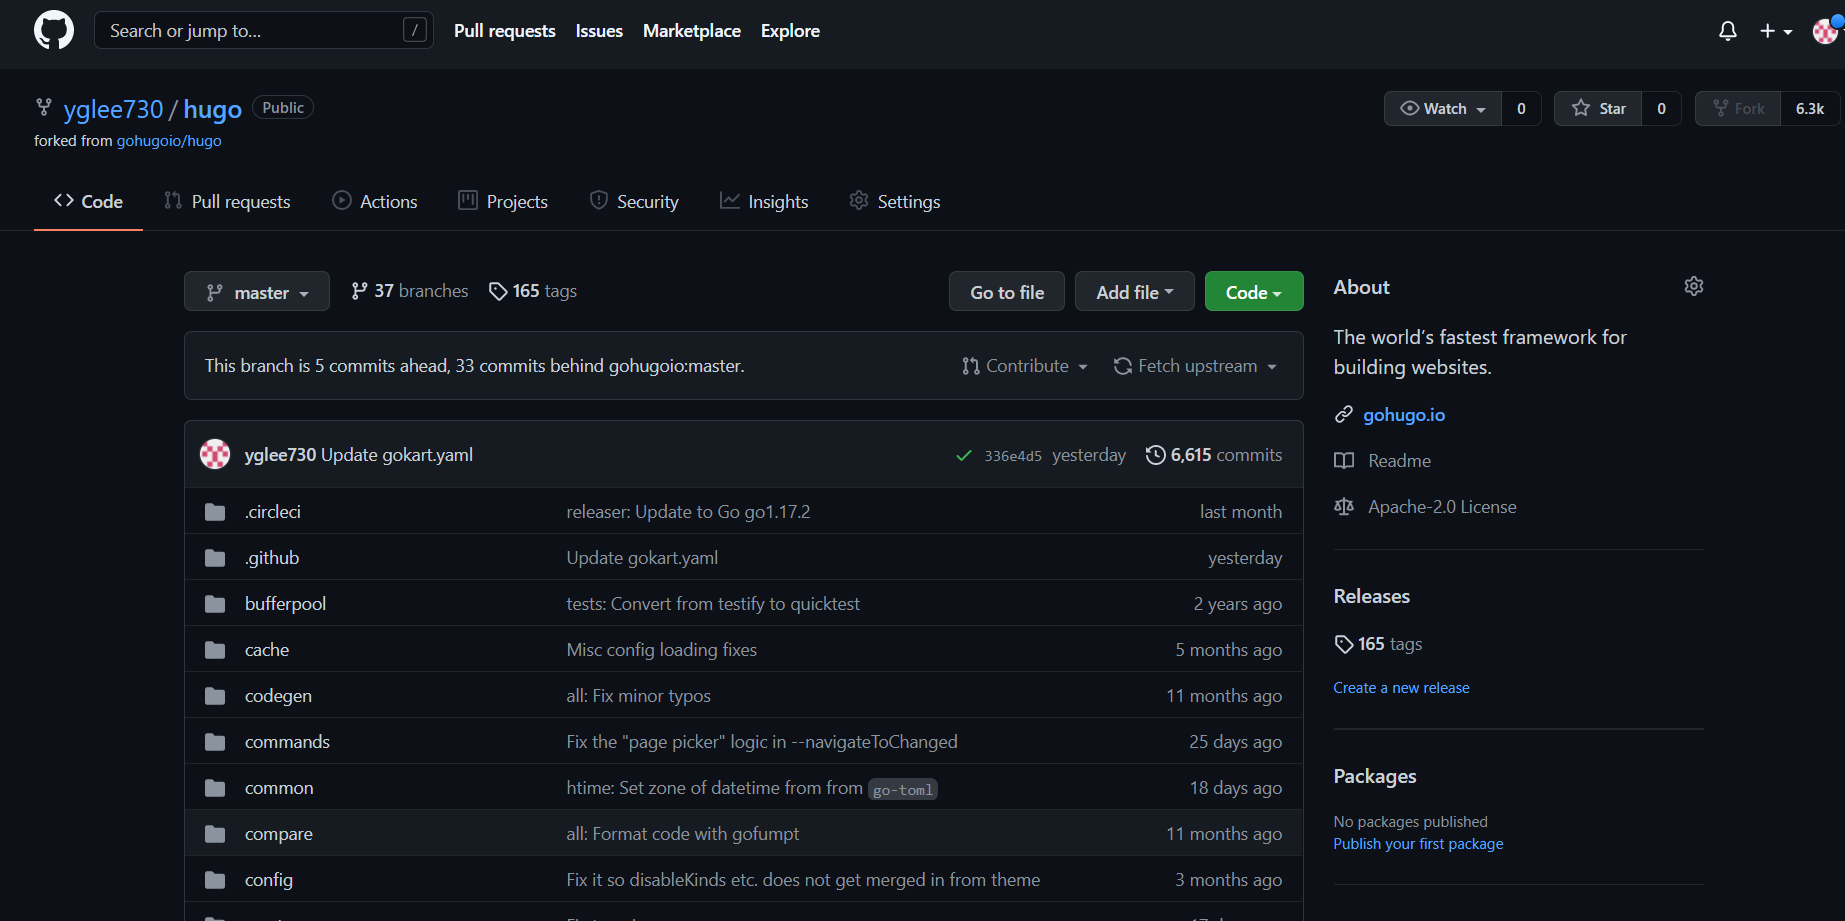The image size is (1845, 921).
Task: Open the Security tab
Action: click(x=634, y=201)
